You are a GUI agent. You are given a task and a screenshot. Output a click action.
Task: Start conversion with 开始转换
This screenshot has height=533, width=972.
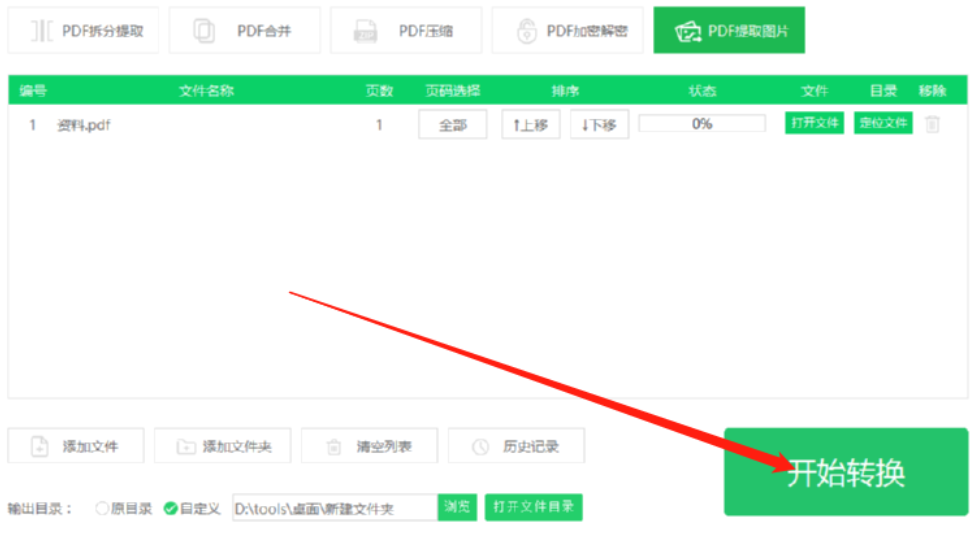click(846, 472)
